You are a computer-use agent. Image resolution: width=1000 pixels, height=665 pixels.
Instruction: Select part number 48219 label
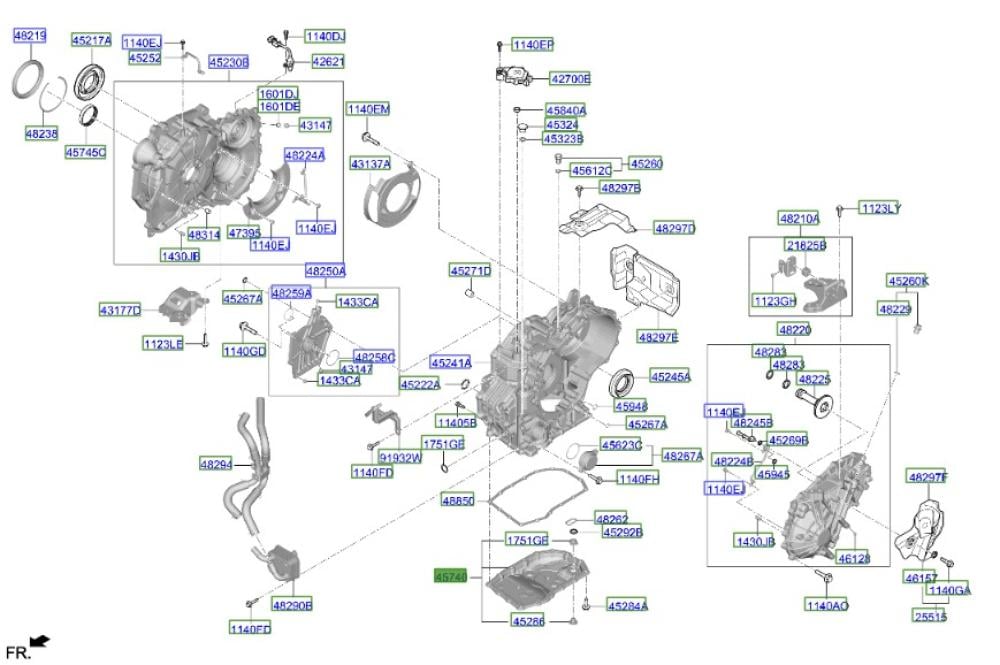click(x=29, y=36)
